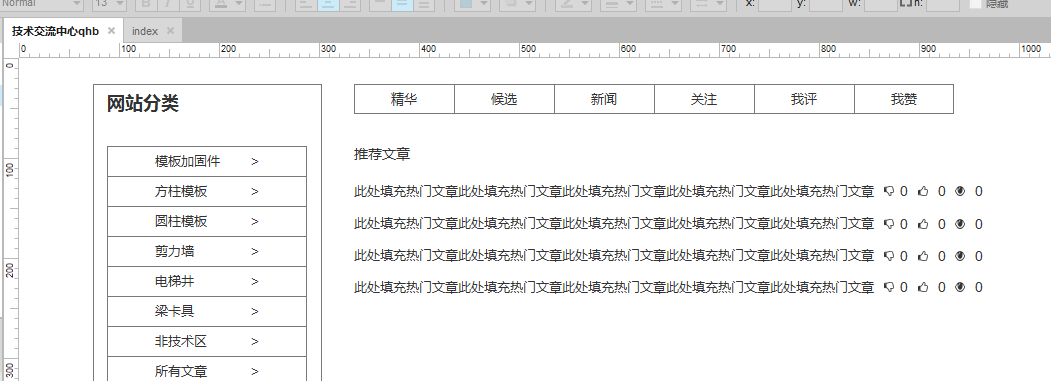Click thumbs-up icon in third article row
The height and width of the screenshot is (381, 1051).
click(924, 256)
